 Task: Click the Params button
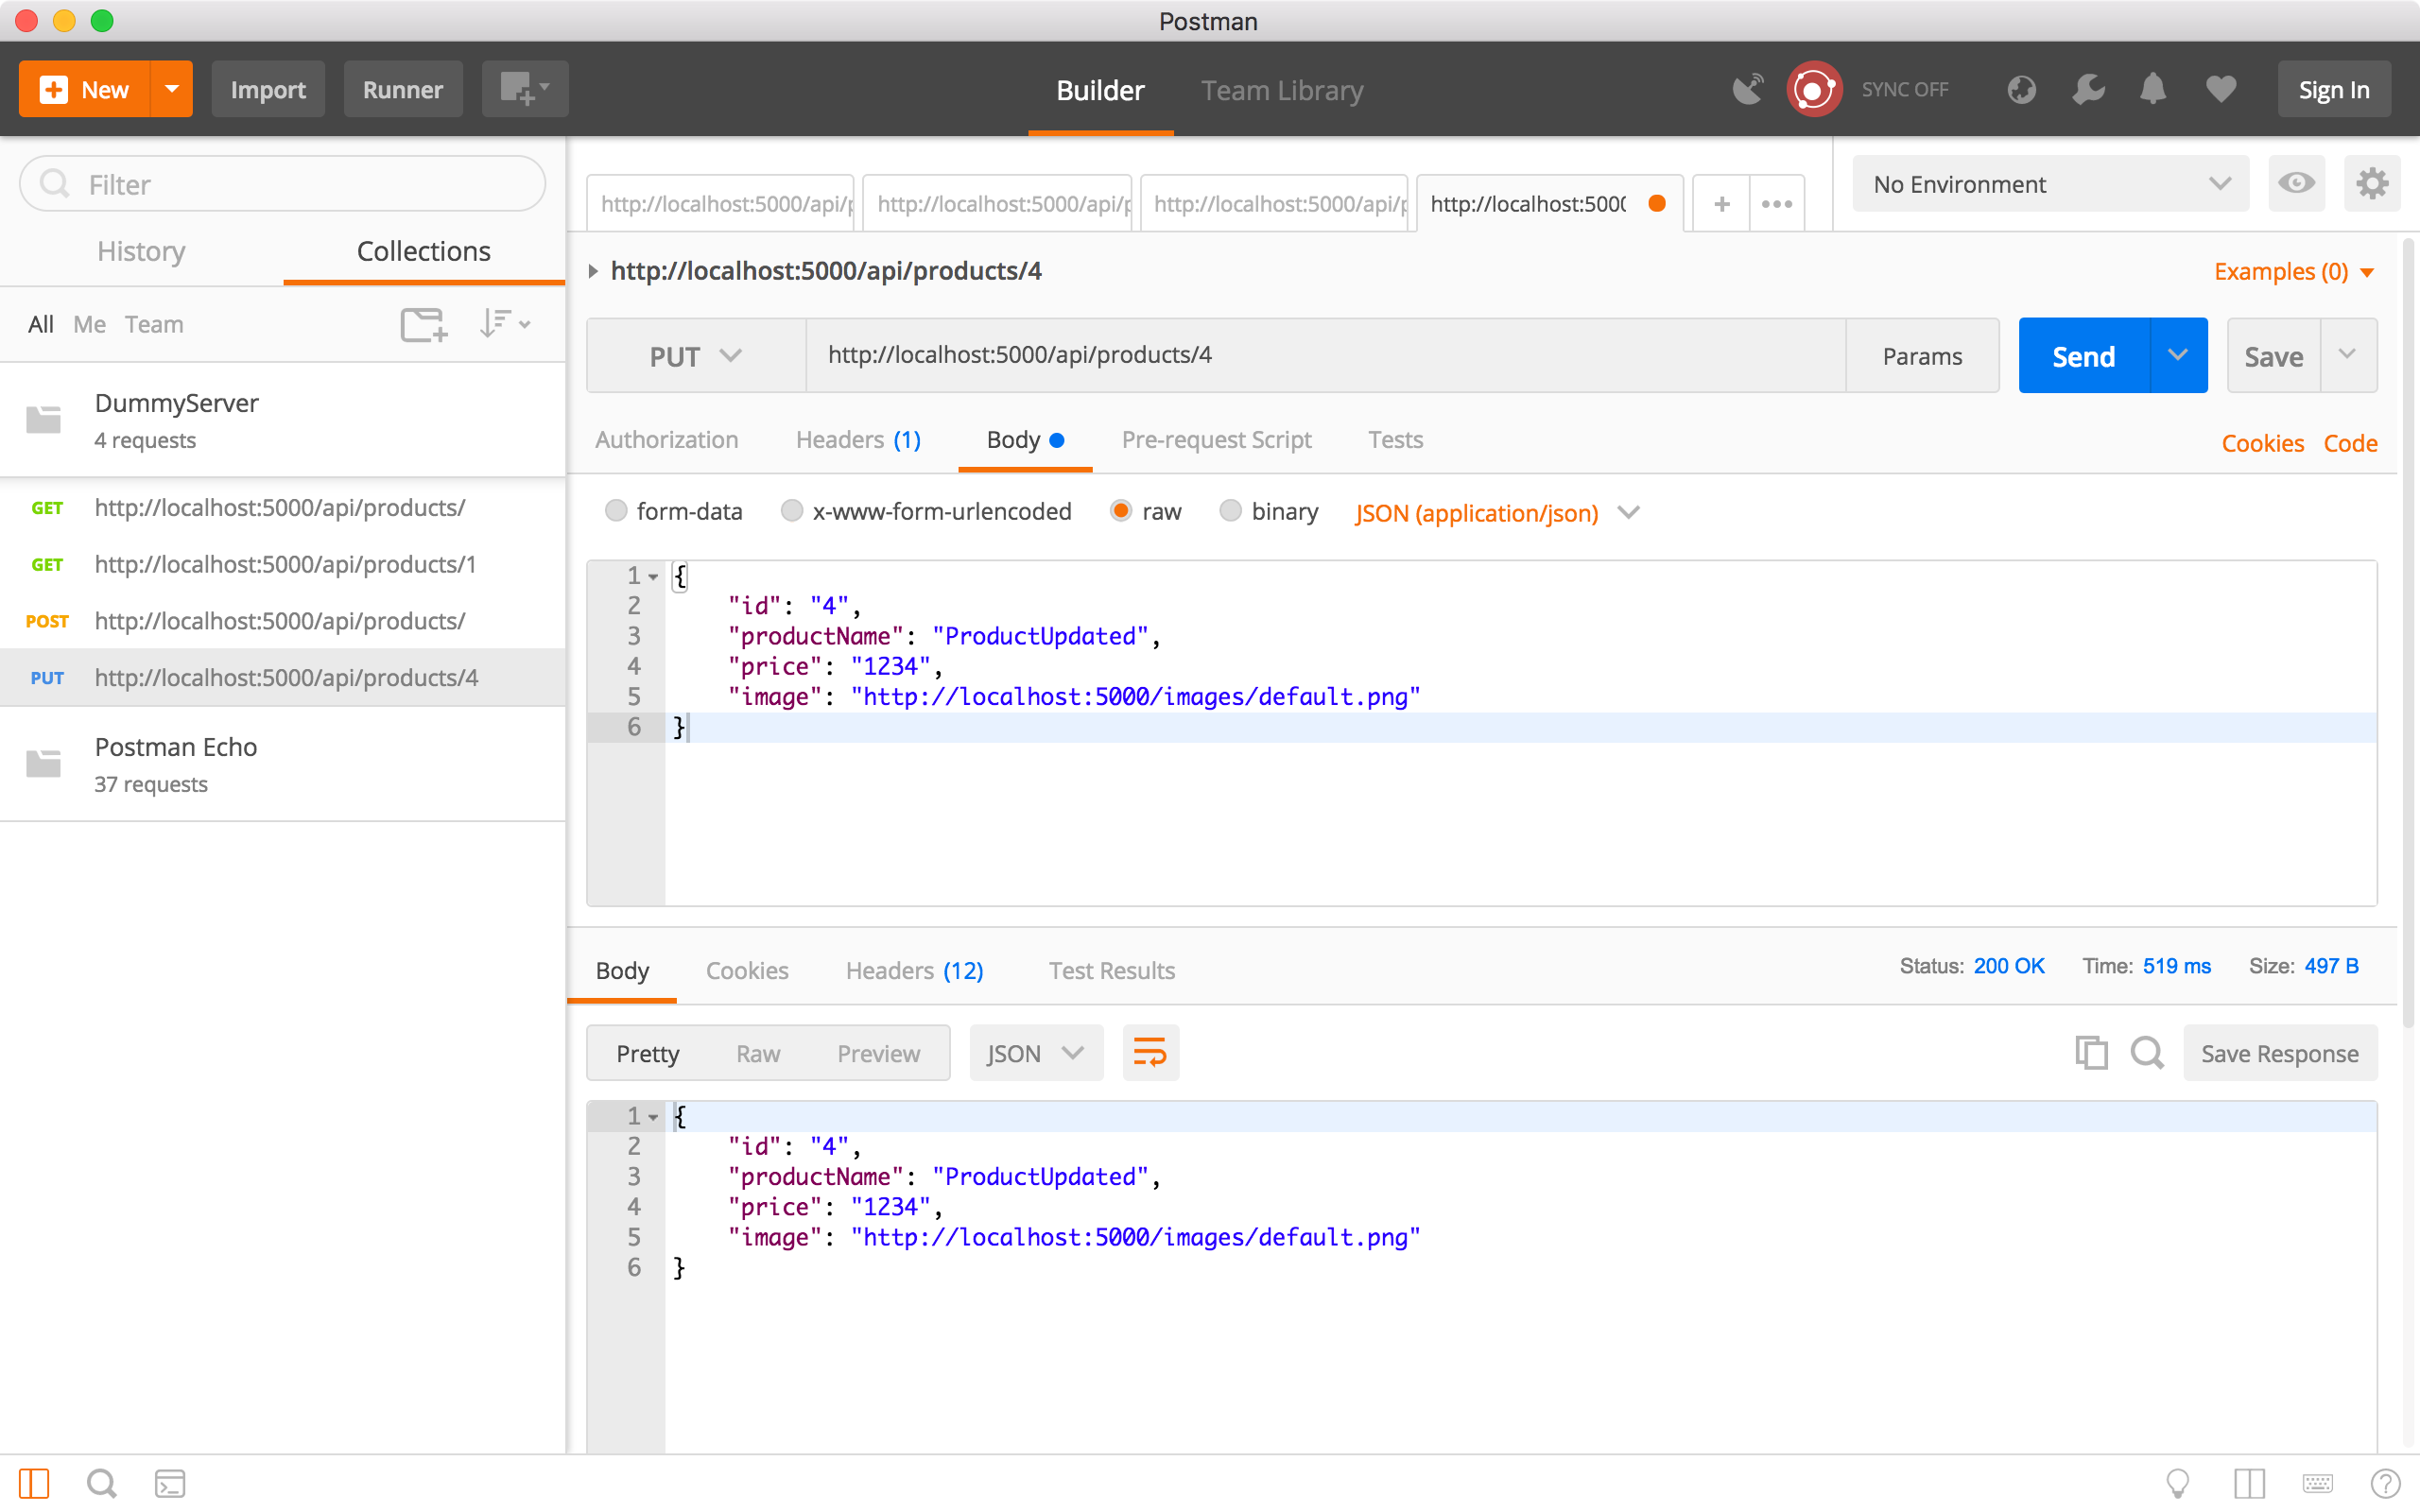click(1922, 356)
